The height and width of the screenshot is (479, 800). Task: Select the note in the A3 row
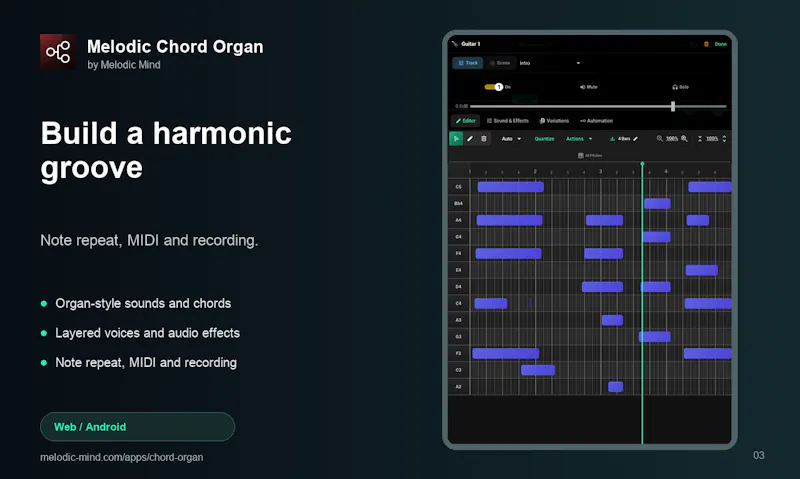pos(612,320)
